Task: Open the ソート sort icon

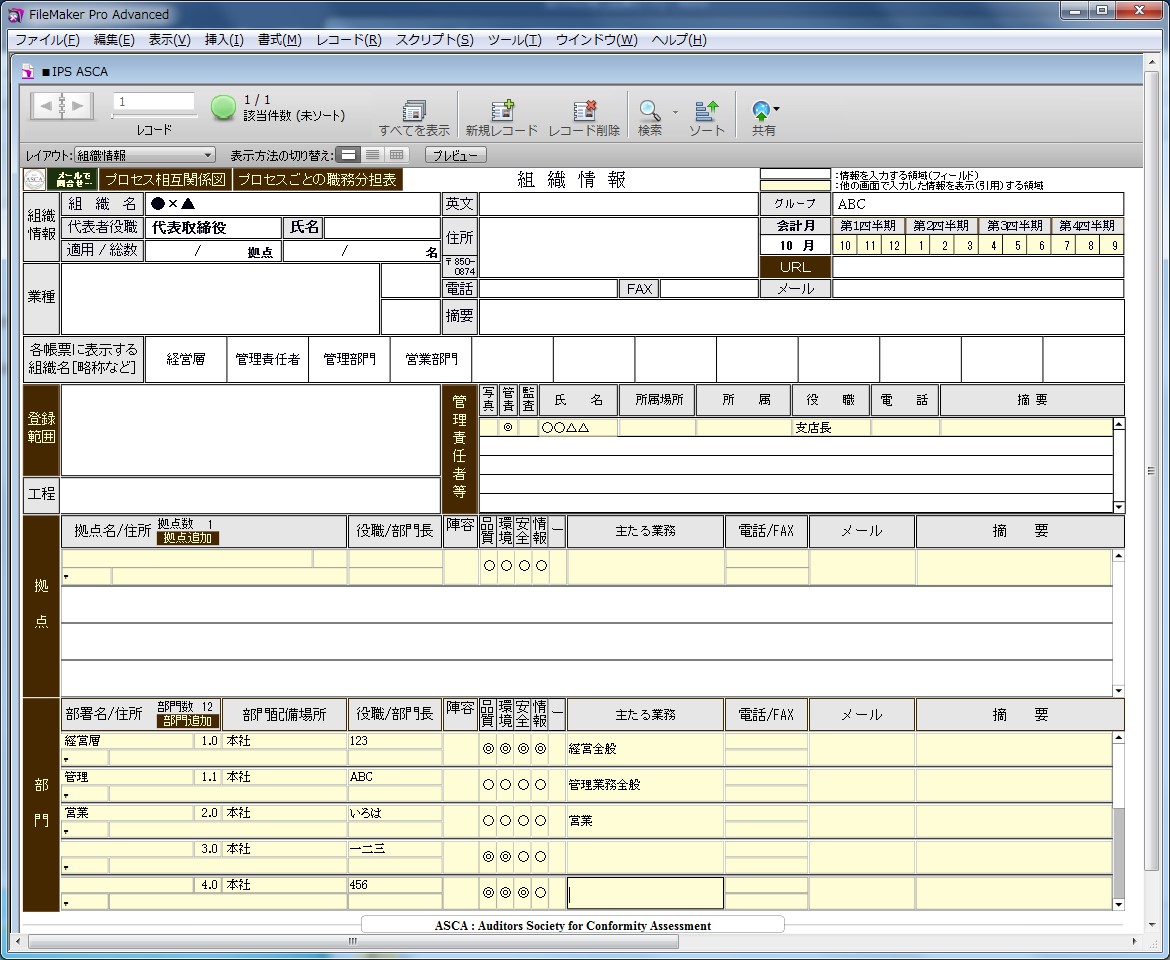Action: click(x=707, y=110)
